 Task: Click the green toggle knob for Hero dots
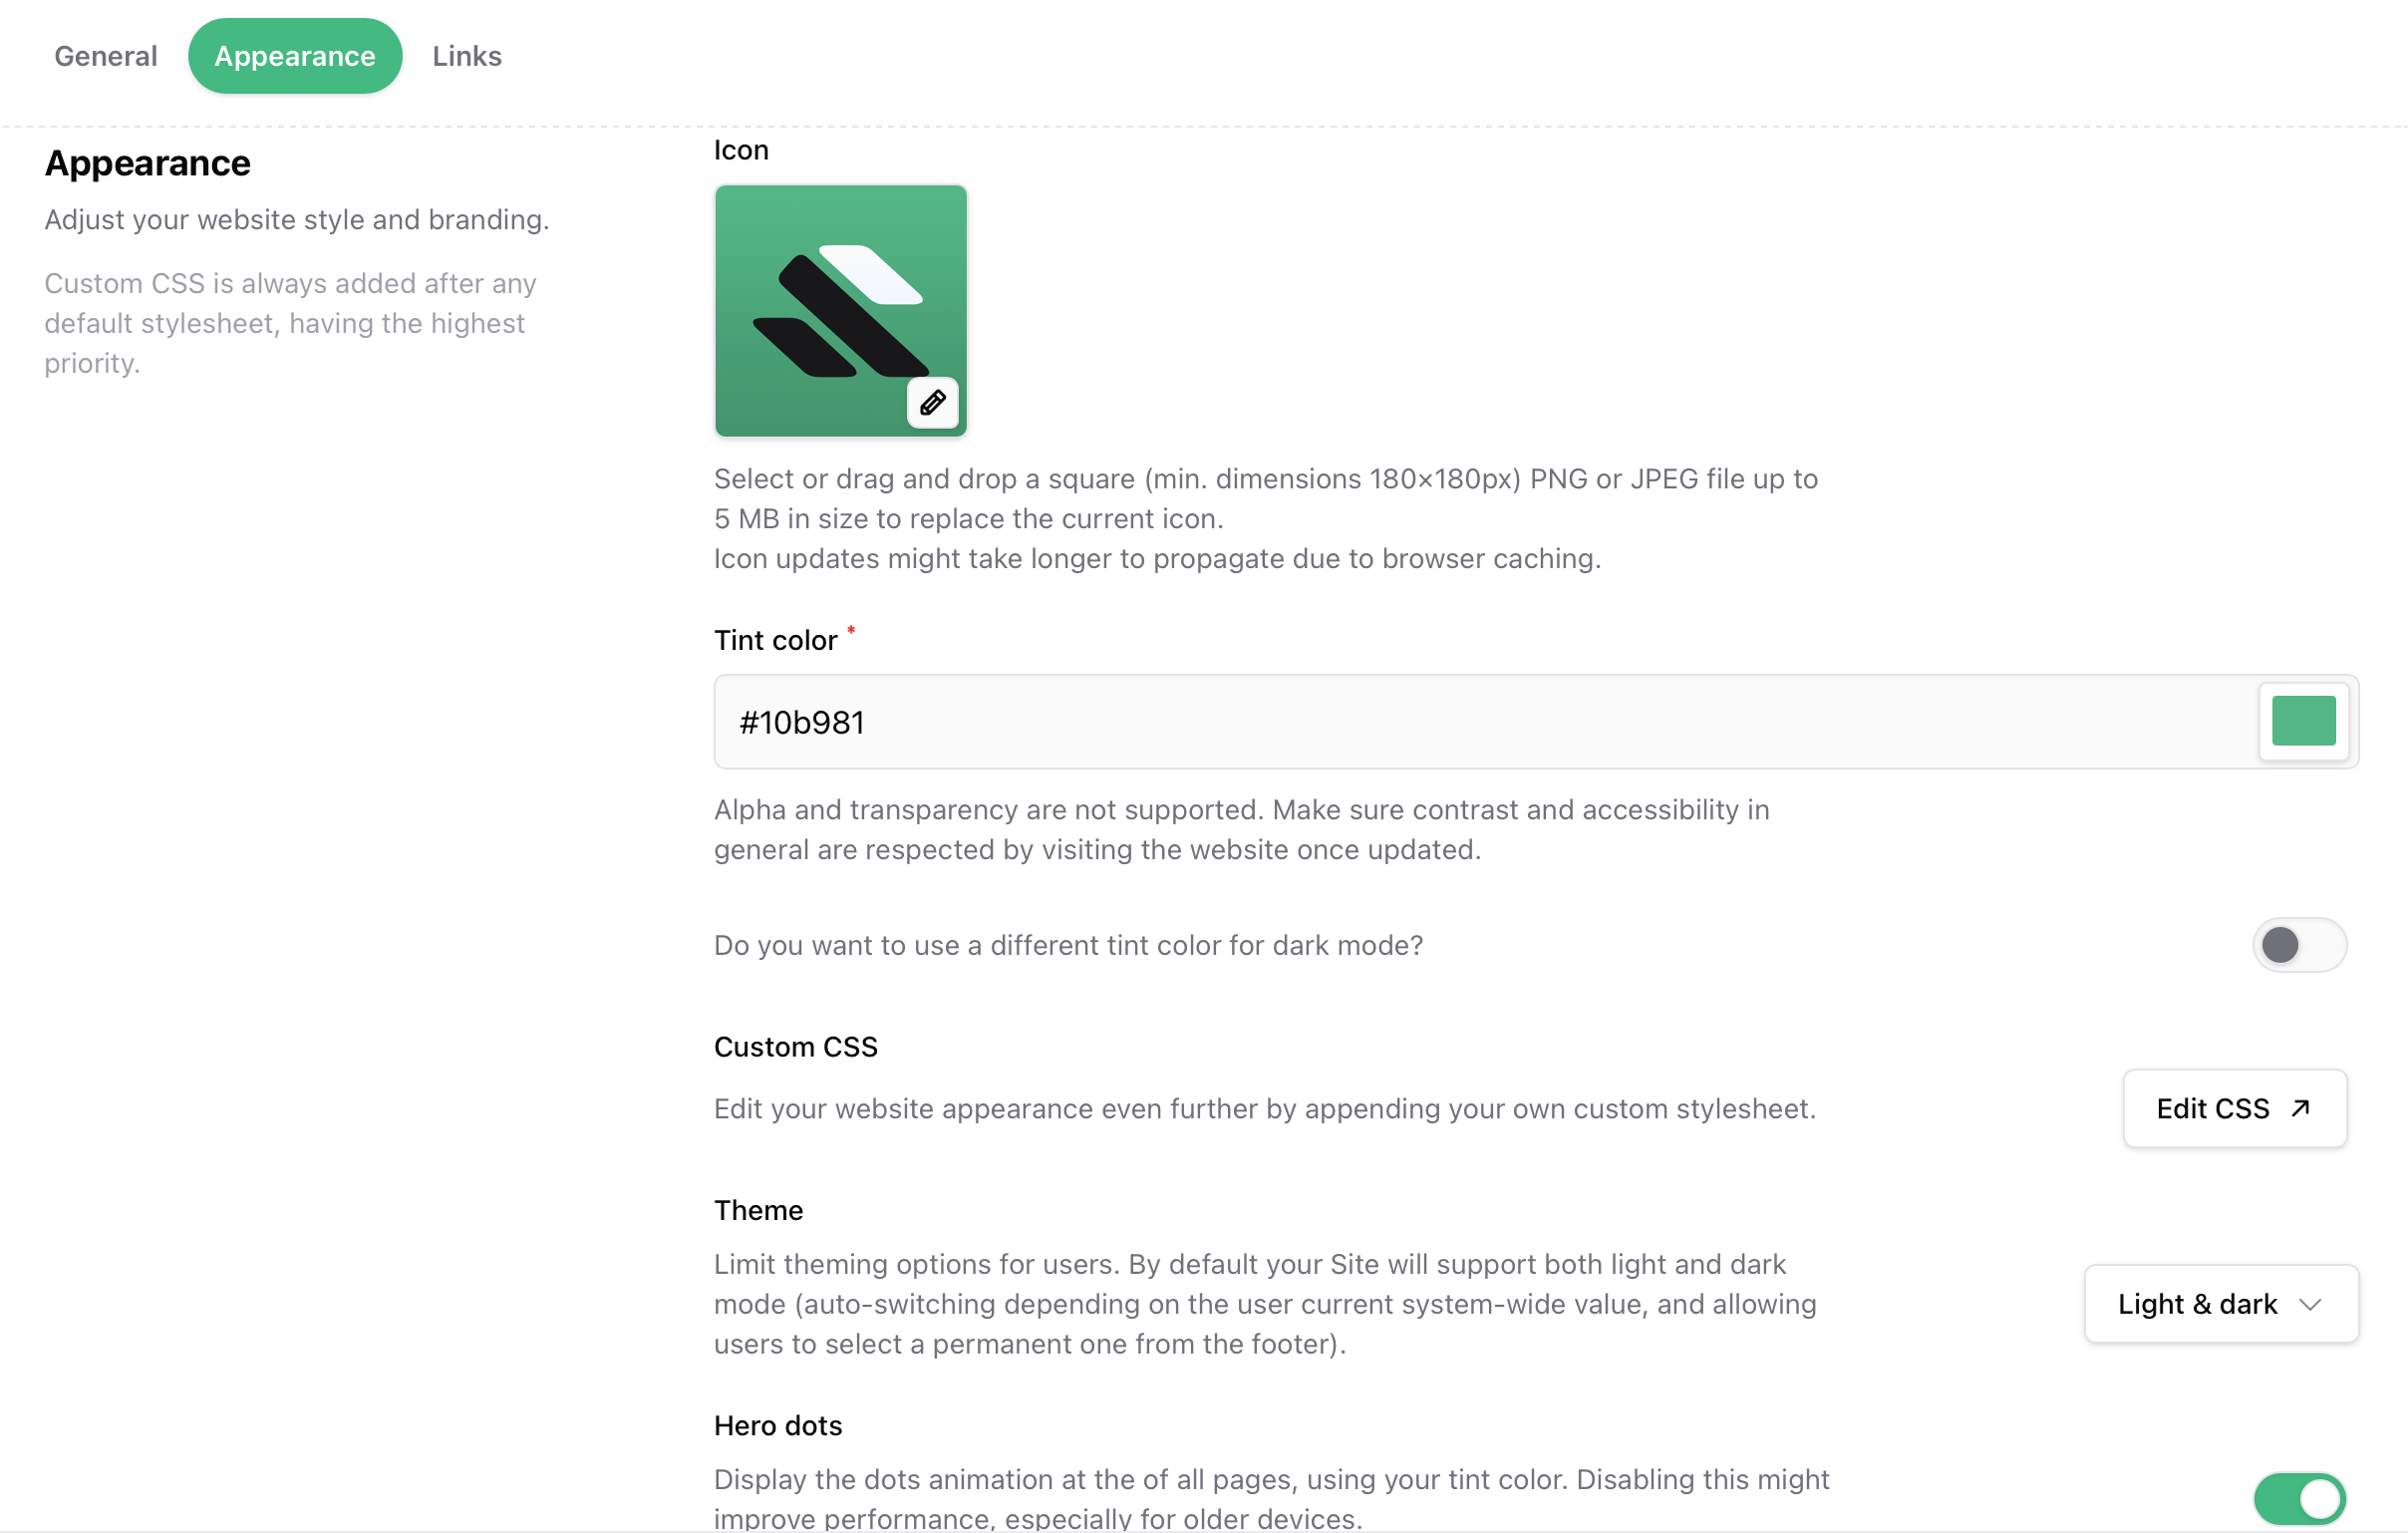click(2322, 1498)
